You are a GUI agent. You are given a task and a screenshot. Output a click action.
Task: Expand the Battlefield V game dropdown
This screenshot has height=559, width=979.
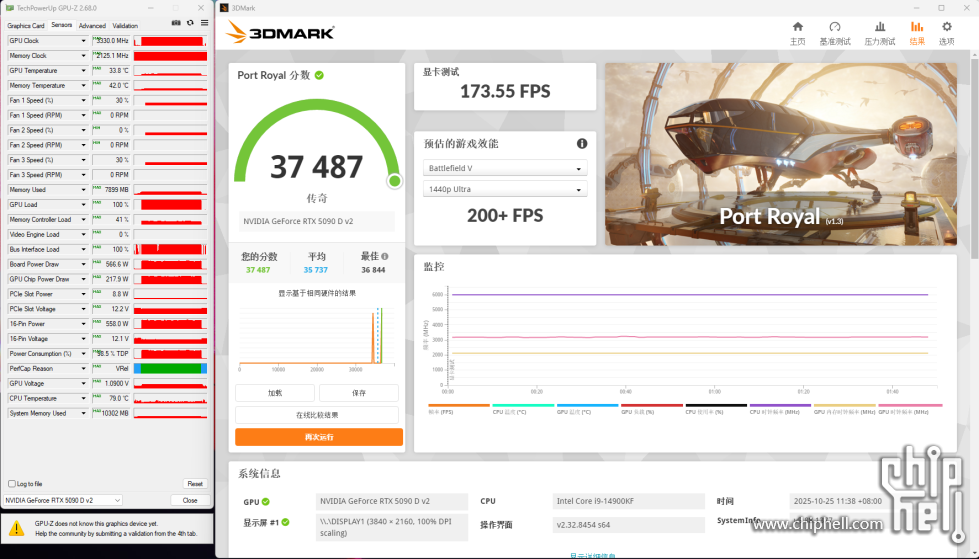pyautogui.click(x=505, y=168)
